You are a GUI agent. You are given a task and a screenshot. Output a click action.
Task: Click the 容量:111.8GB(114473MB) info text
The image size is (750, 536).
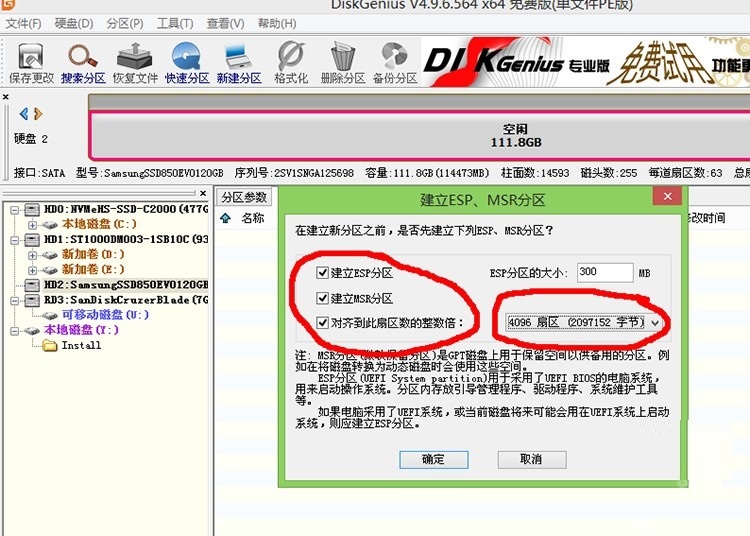click(427, 173)
